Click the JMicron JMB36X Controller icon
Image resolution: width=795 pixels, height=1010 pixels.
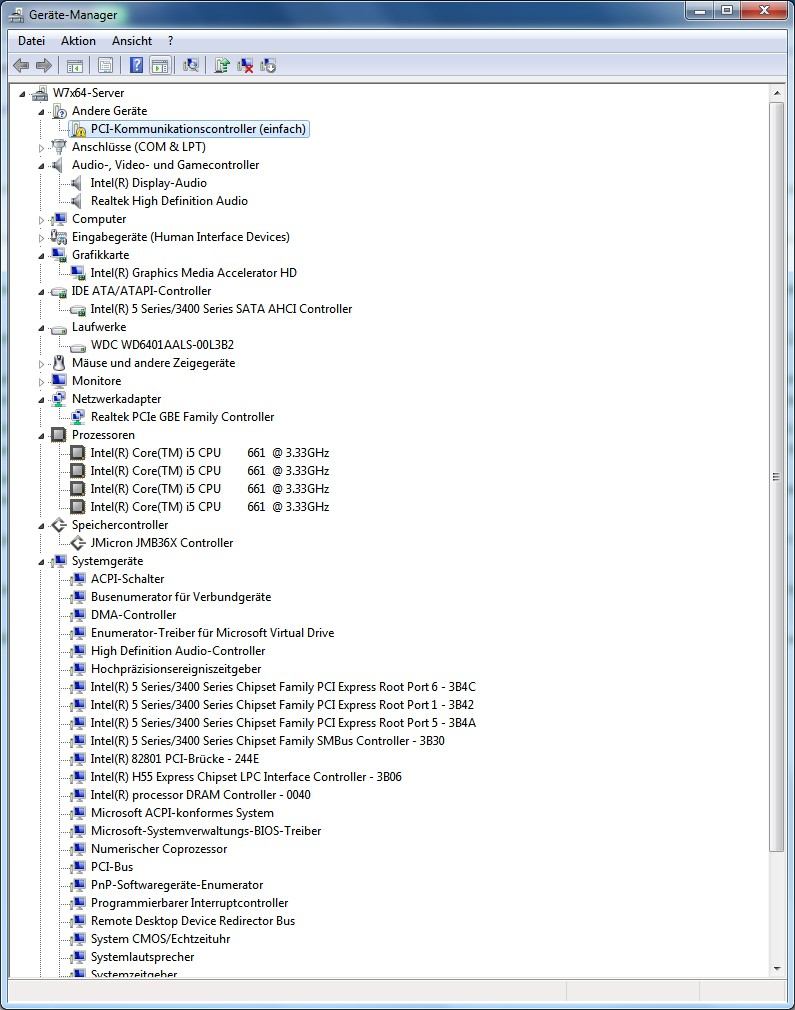(x=78, y=543)
